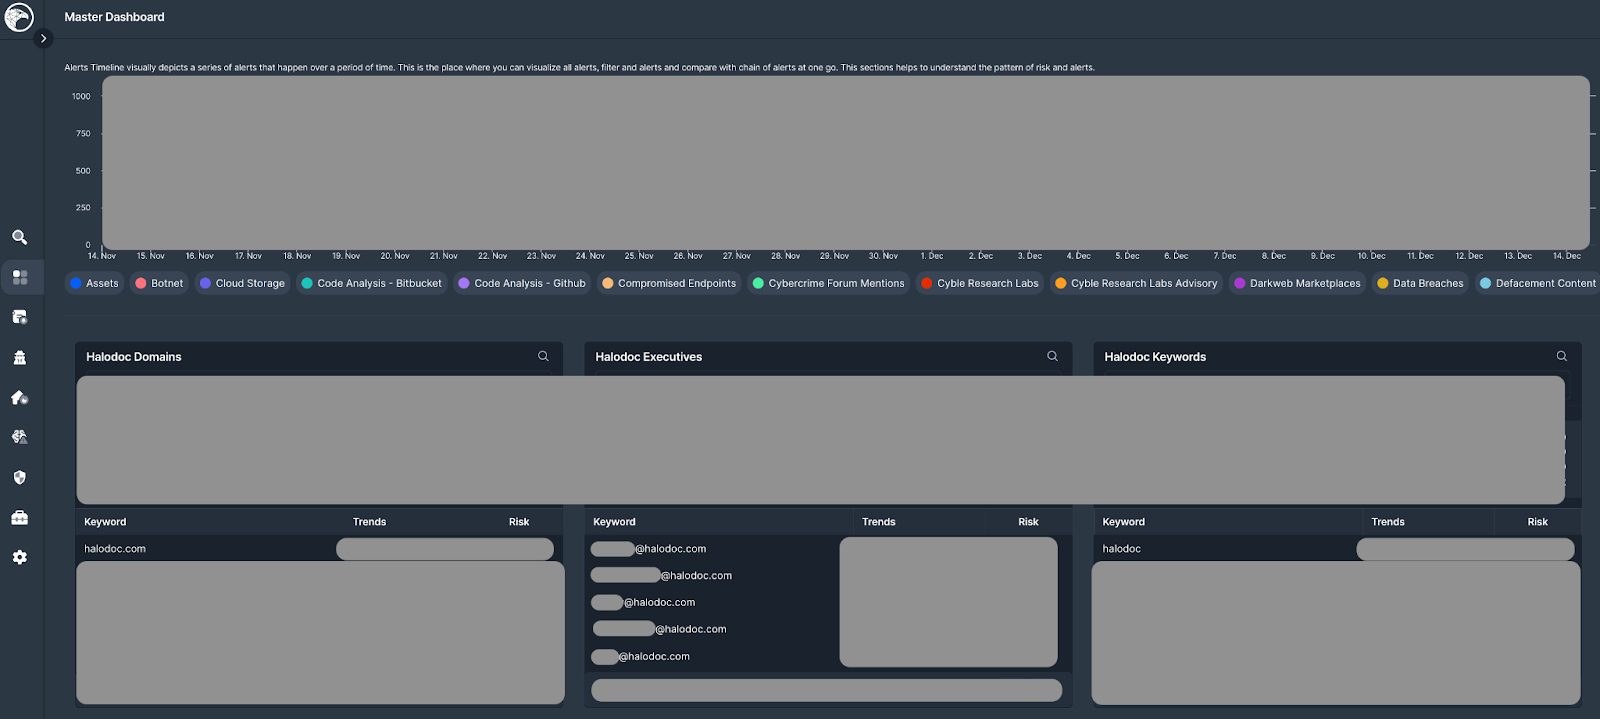Toggle the Cybercrime Forum Mentions legend entry

tap(828, 283)
